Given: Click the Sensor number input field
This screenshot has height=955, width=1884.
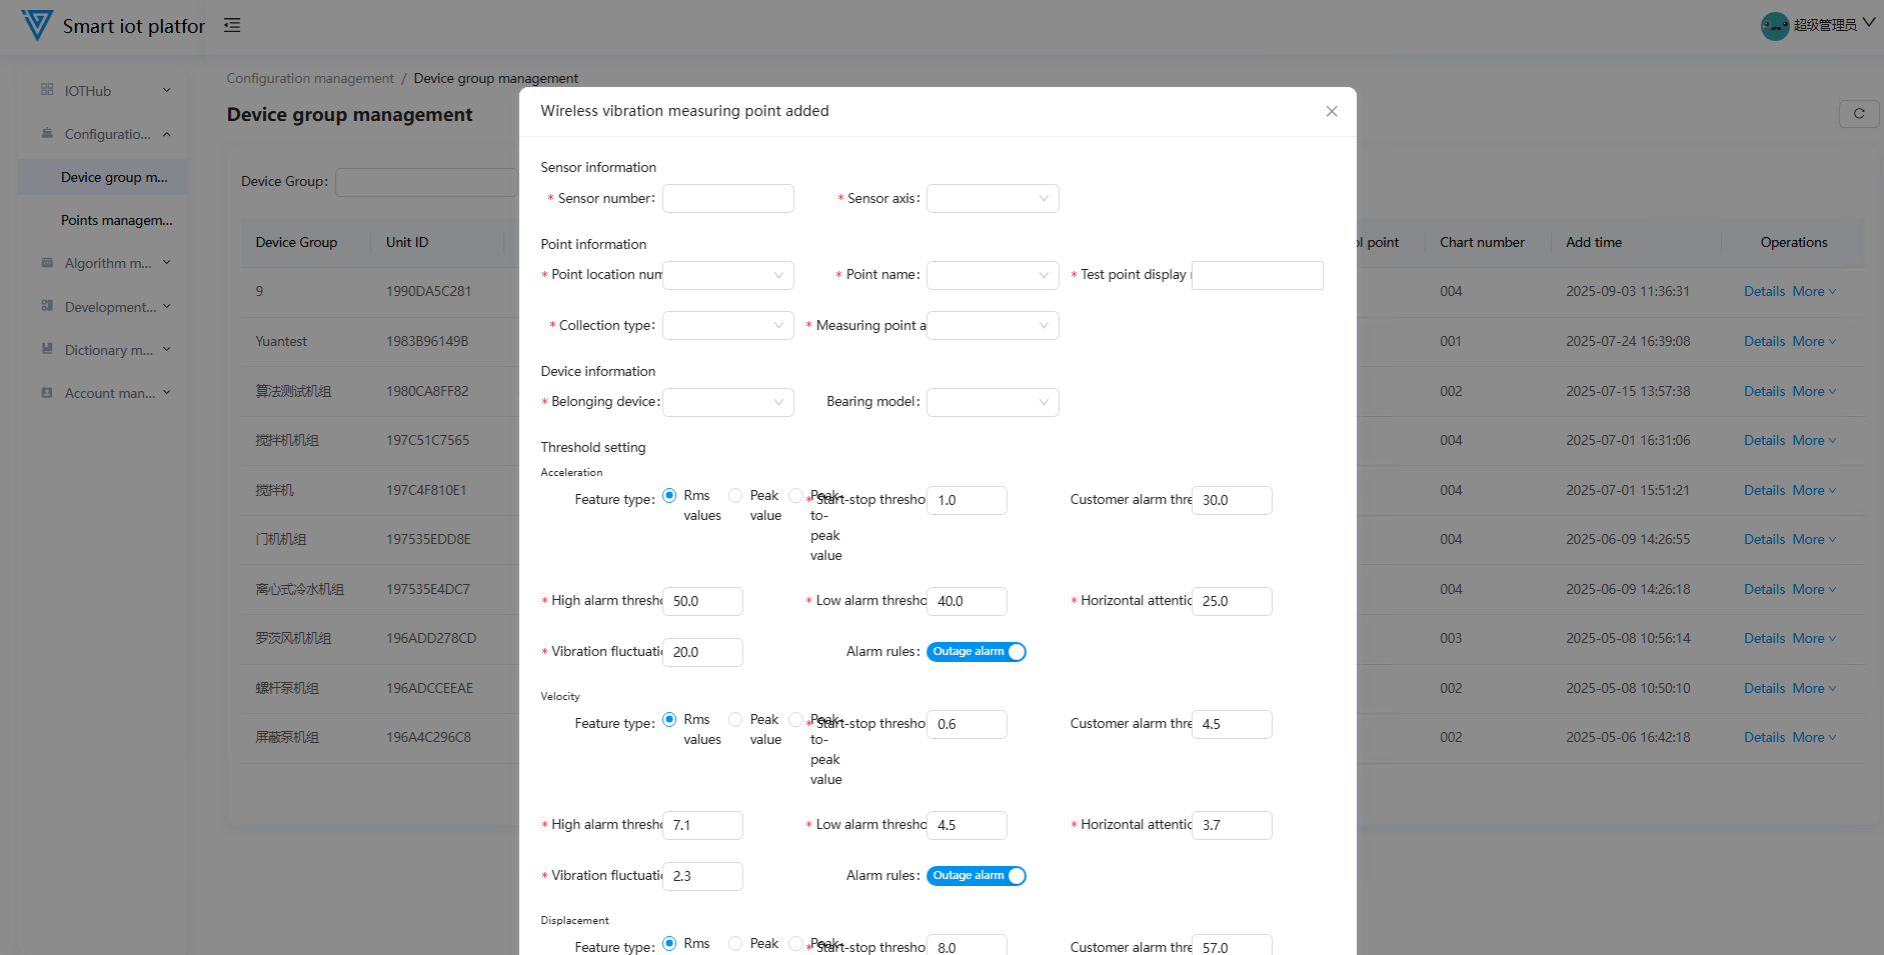Looking at the screenshot, I should pos(727,199).
